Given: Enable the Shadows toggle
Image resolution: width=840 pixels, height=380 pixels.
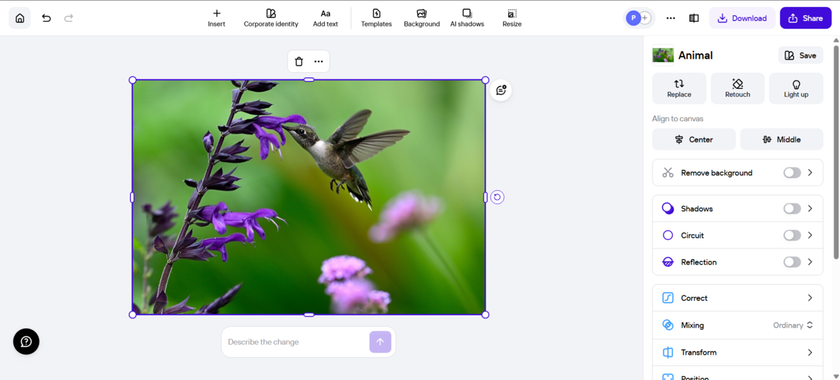Looking at the screenshot, I should click(792, 208).
